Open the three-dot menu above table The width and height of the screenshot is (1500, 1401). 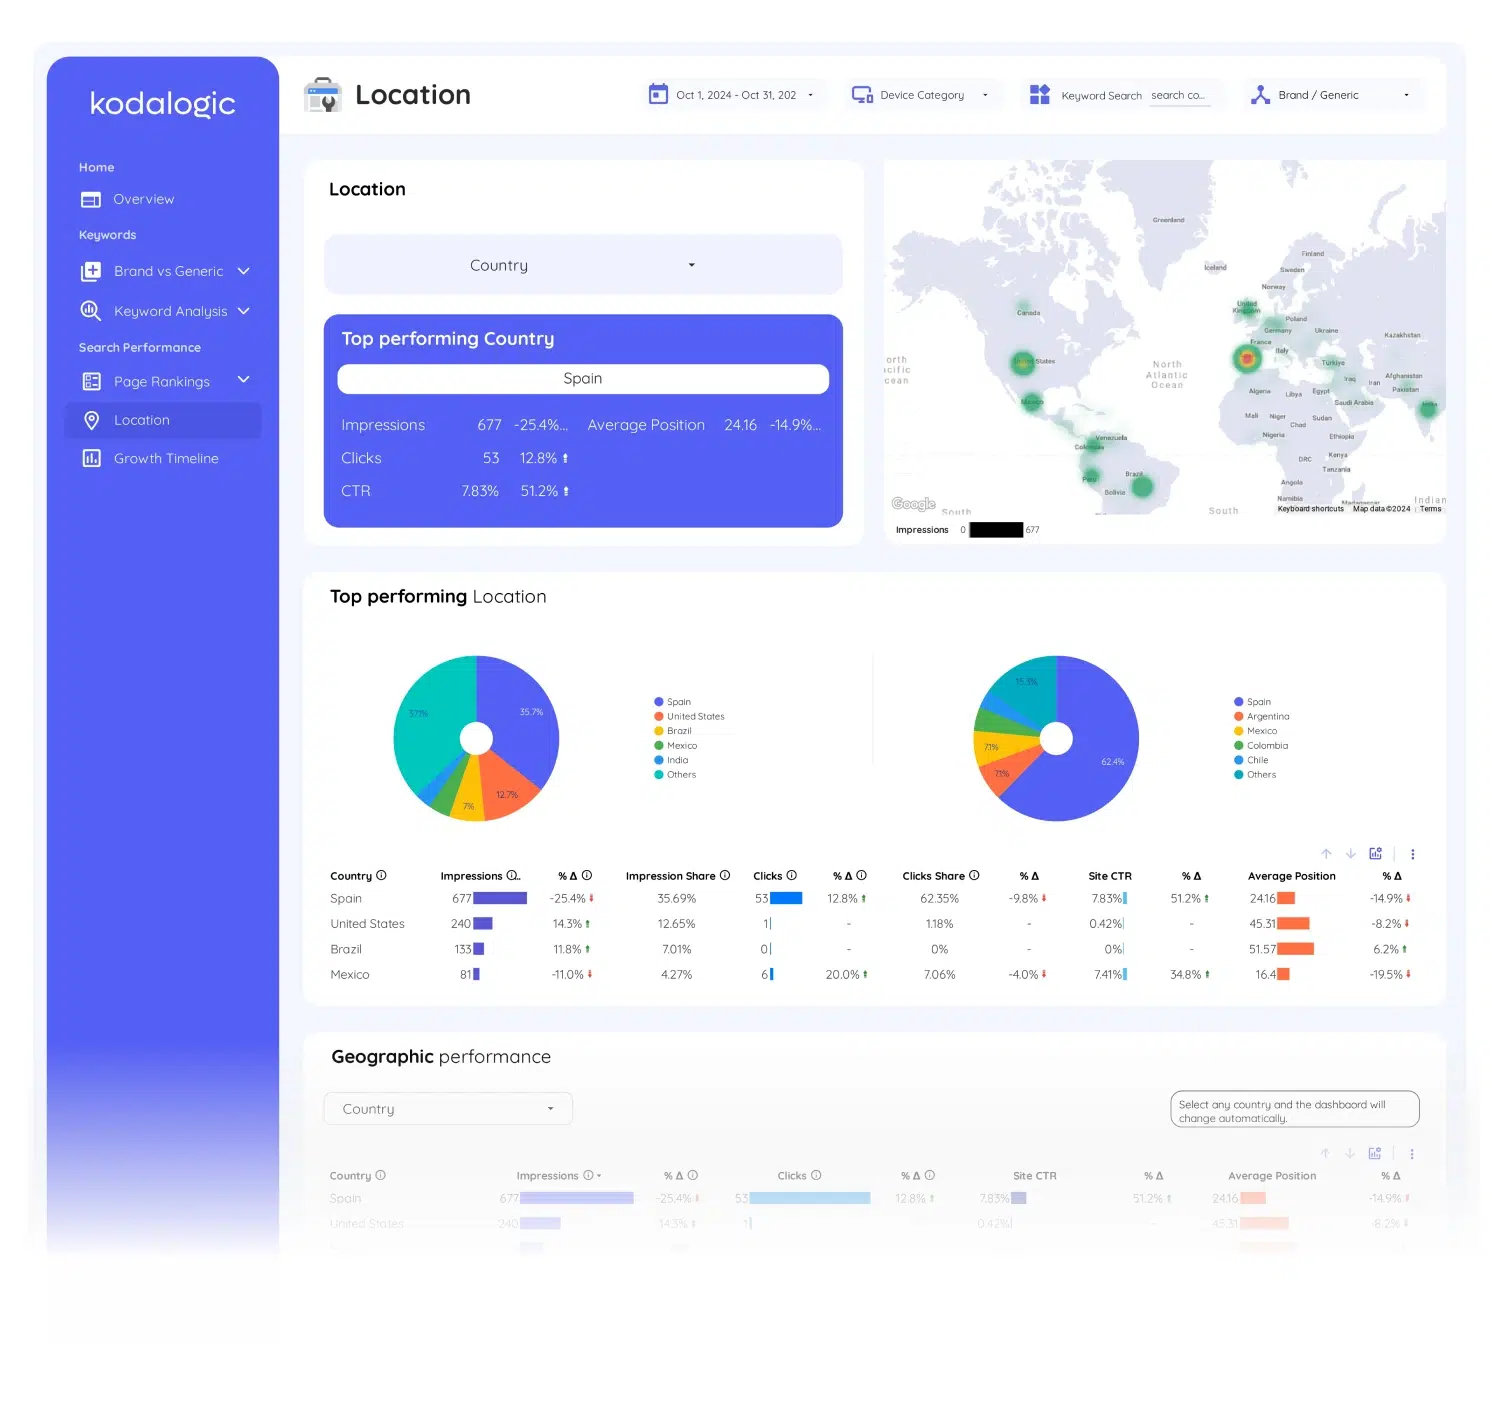point(1412,854)
